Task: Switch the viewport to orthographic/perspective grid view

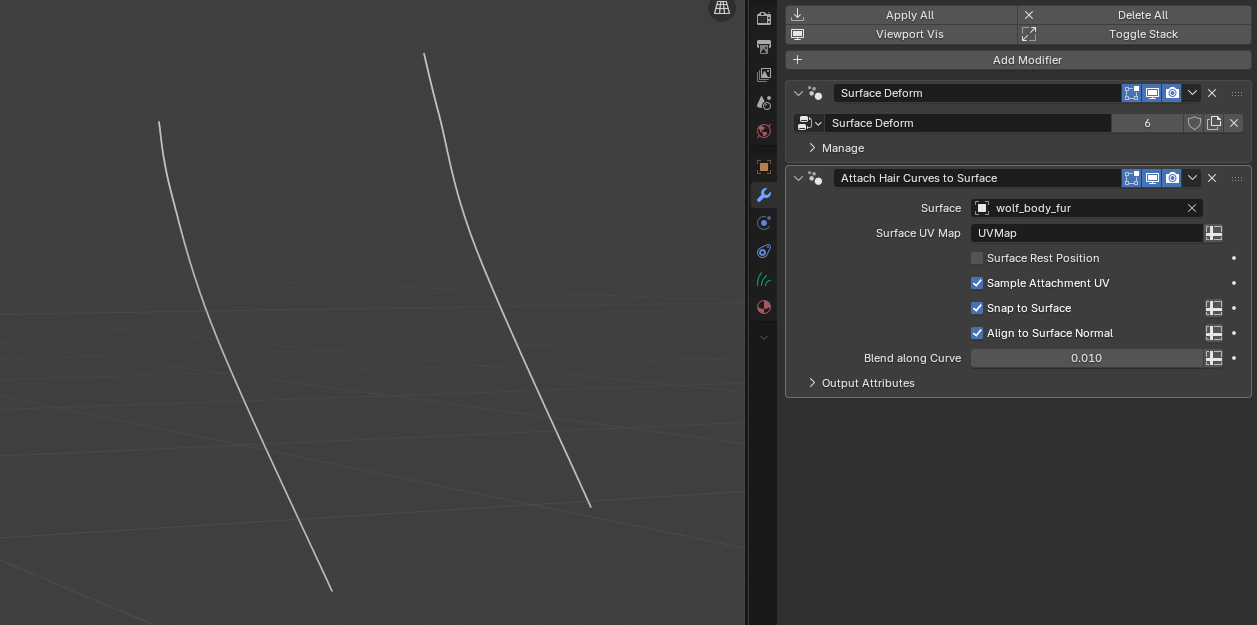Action: tap(721, 9)
